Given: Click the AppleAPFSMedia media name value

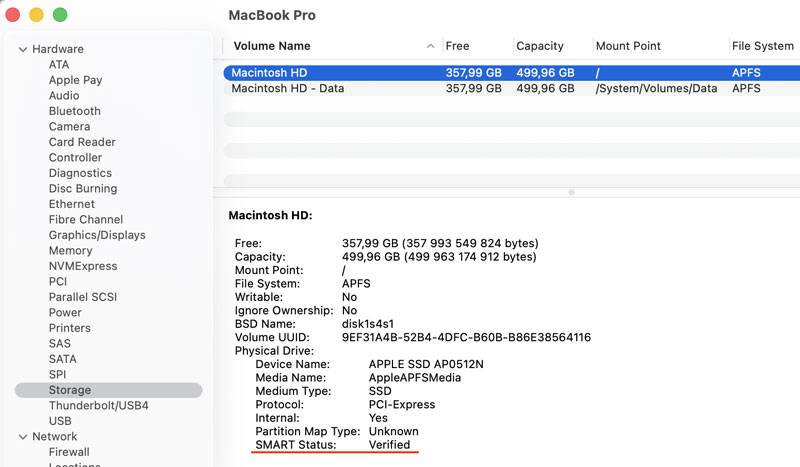Looking at the screenshot, I should (415, 378).
